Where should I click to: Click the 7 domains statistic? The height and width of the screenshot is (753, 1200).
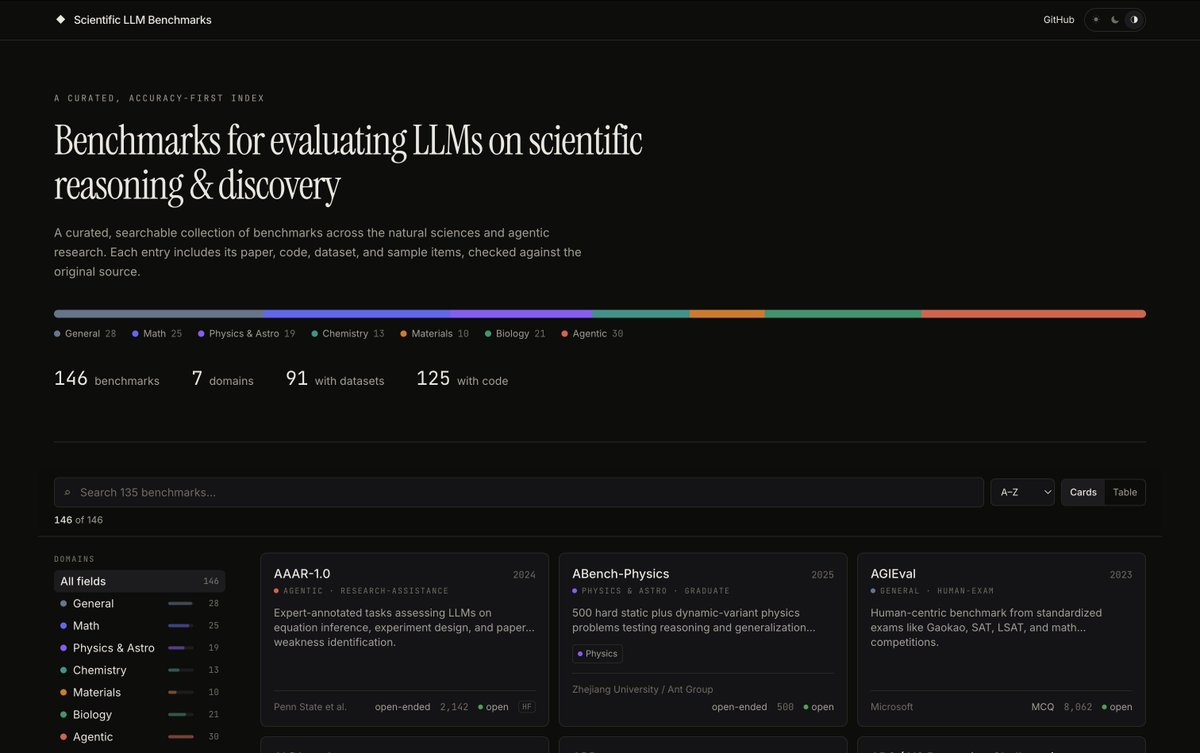coord(222,379)
